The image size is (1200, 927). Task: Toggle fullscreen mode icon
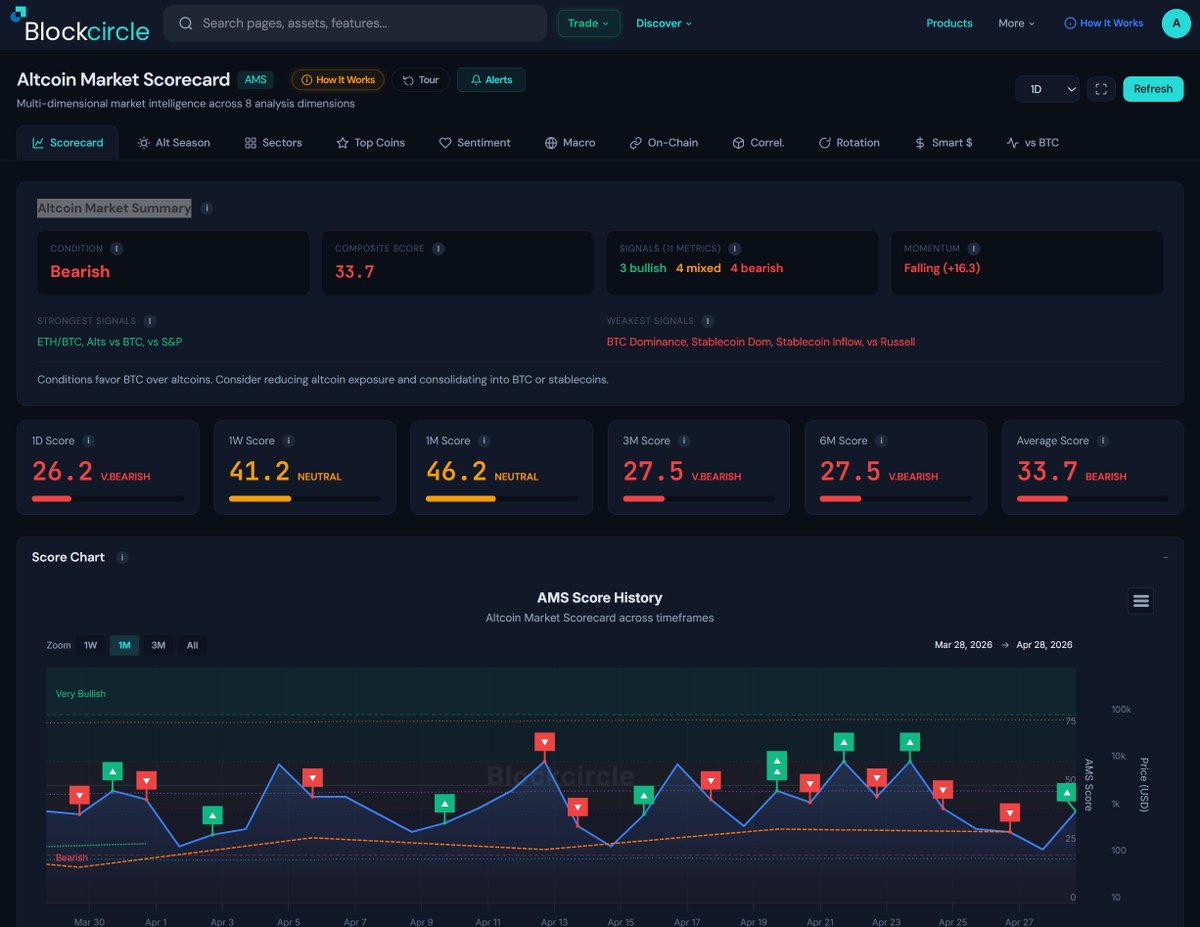tap(1101, 89)
